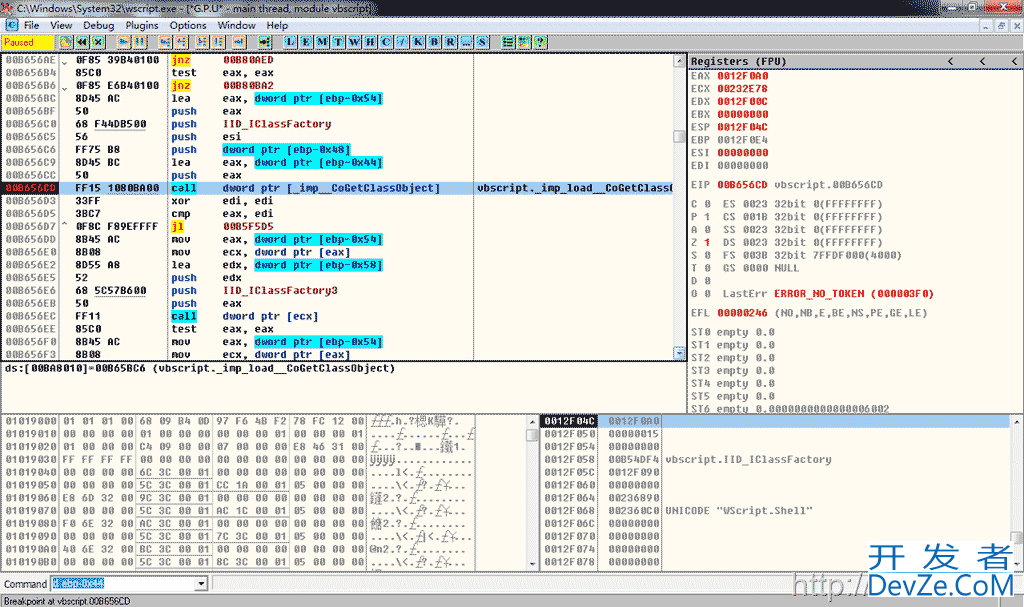The width and height of the screenshot is (1024, 607).
Task: Click the Open file toolbar icon
Action: point(65,42)
